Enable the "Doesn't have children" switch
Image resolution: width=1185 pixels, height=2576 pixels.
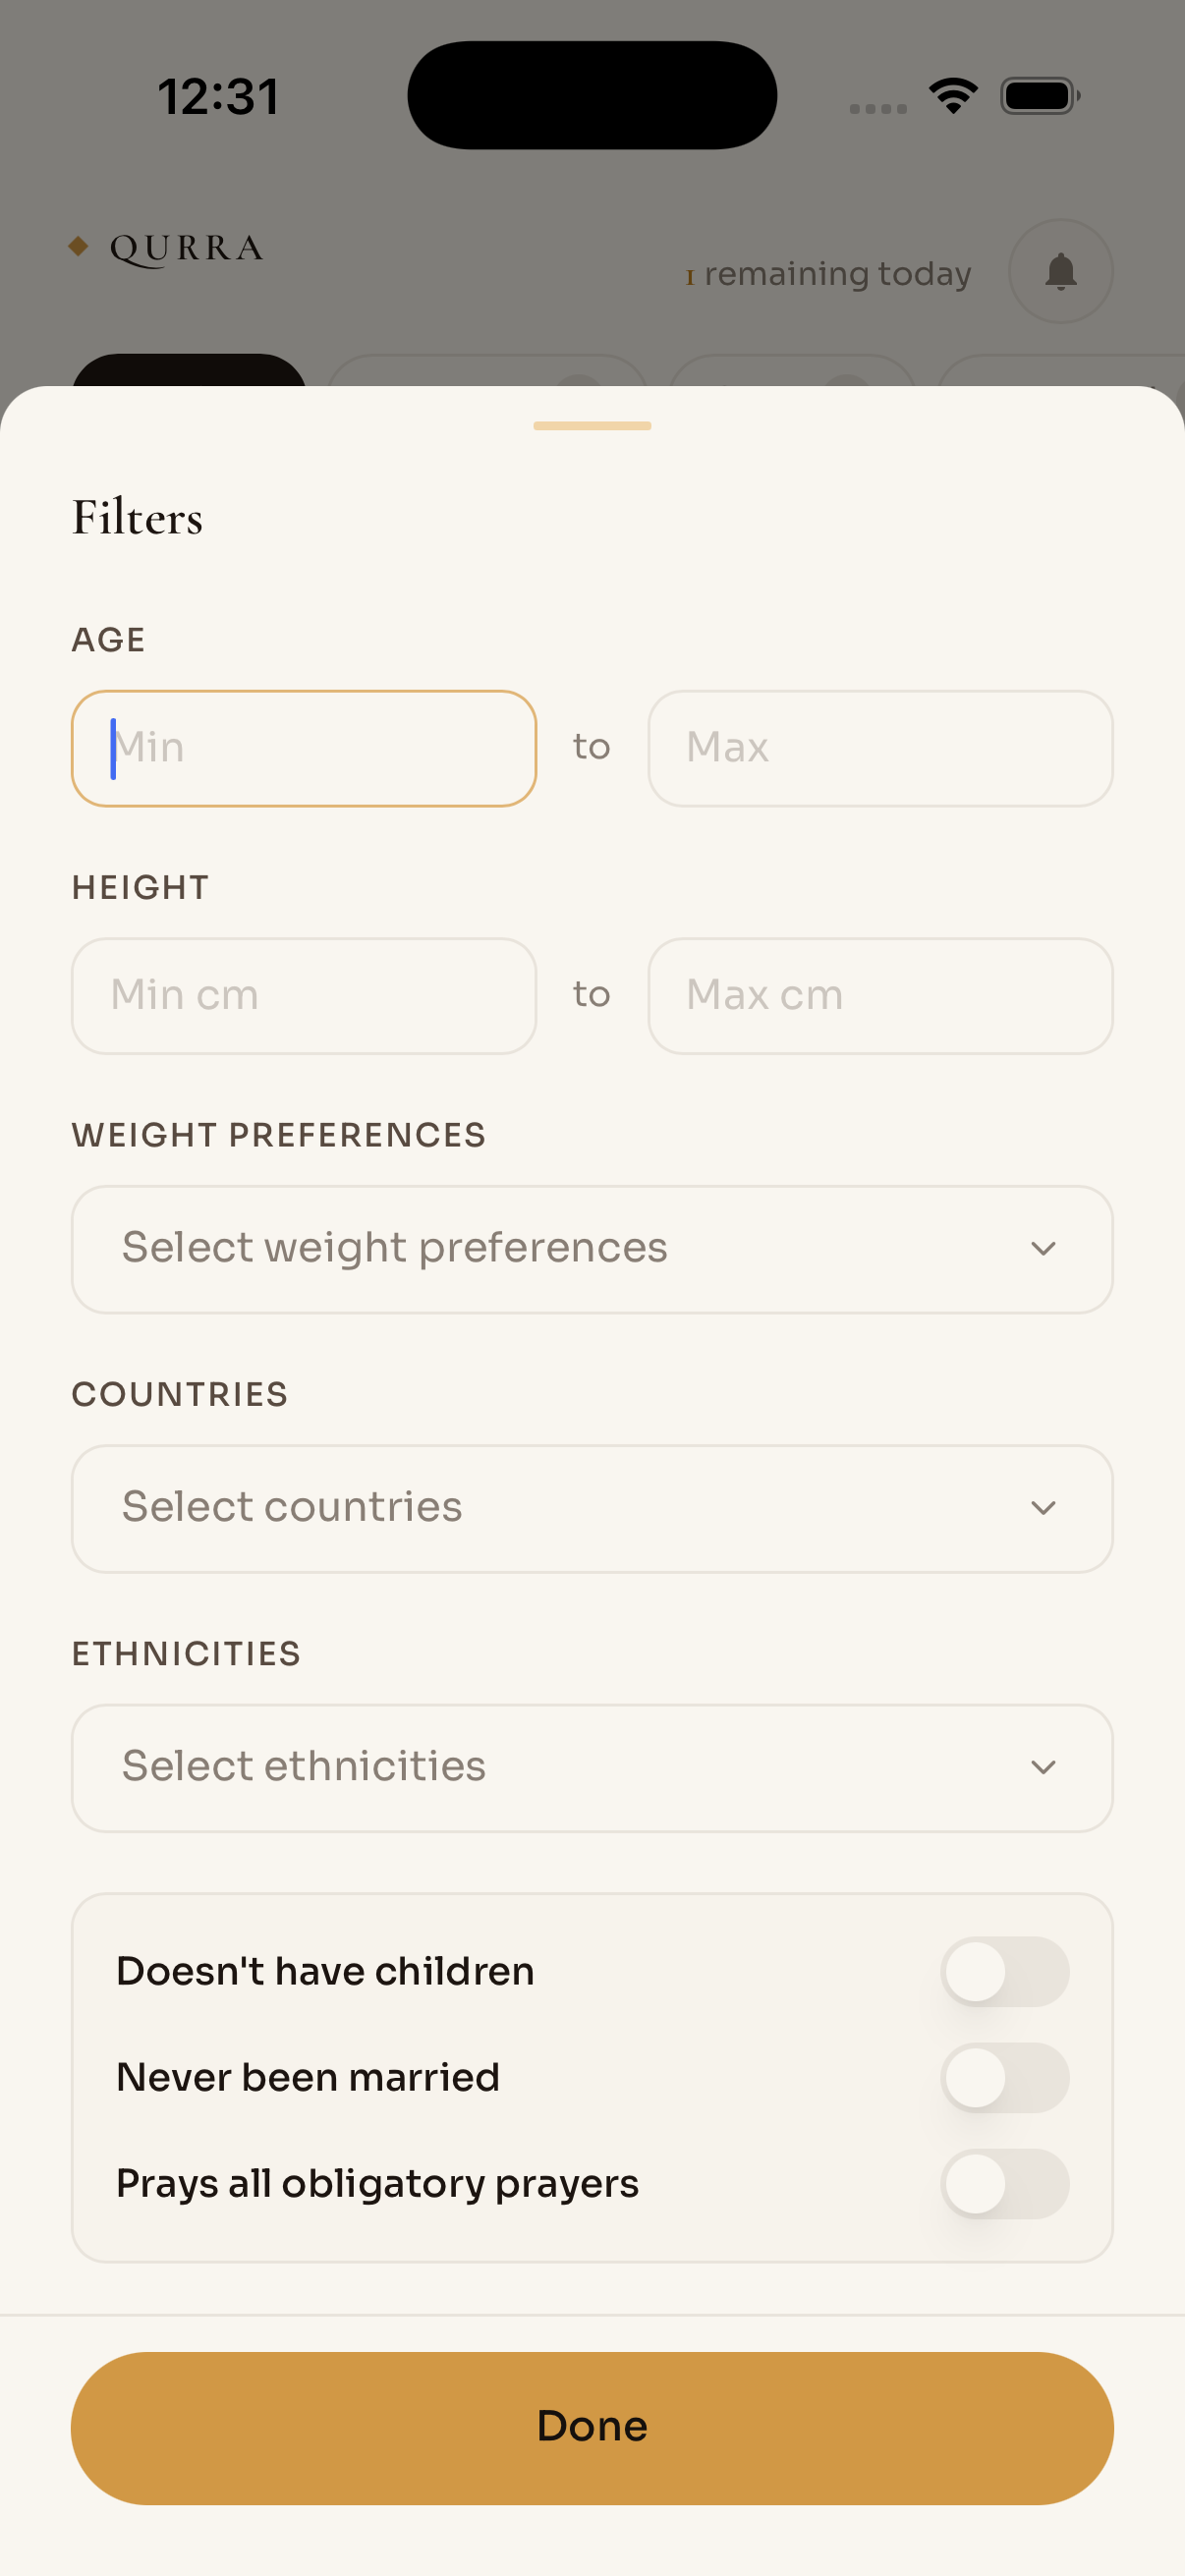point(1004,1971)
